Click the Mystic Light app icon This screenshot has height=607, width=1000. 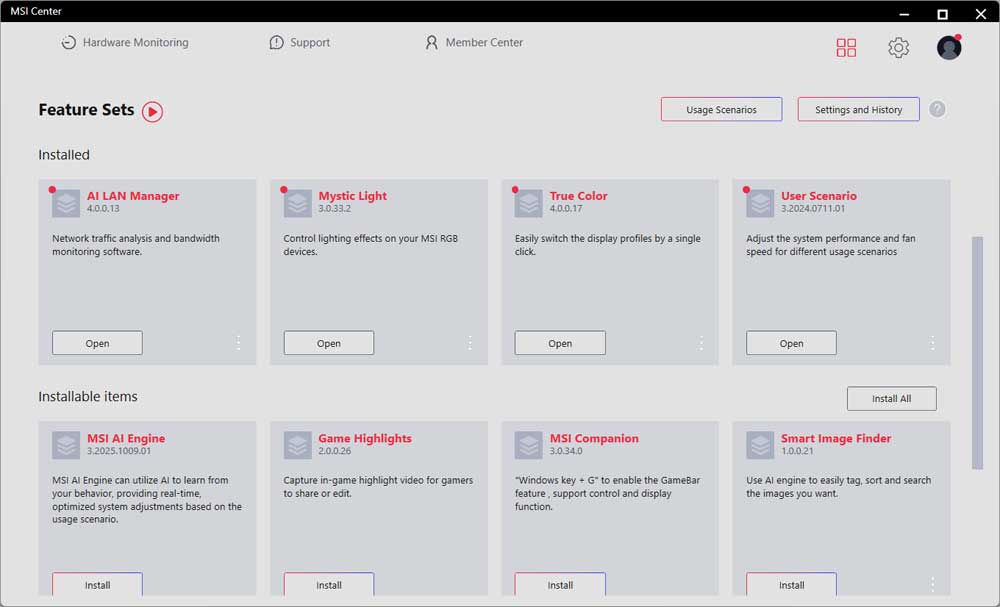pos(297,203)
